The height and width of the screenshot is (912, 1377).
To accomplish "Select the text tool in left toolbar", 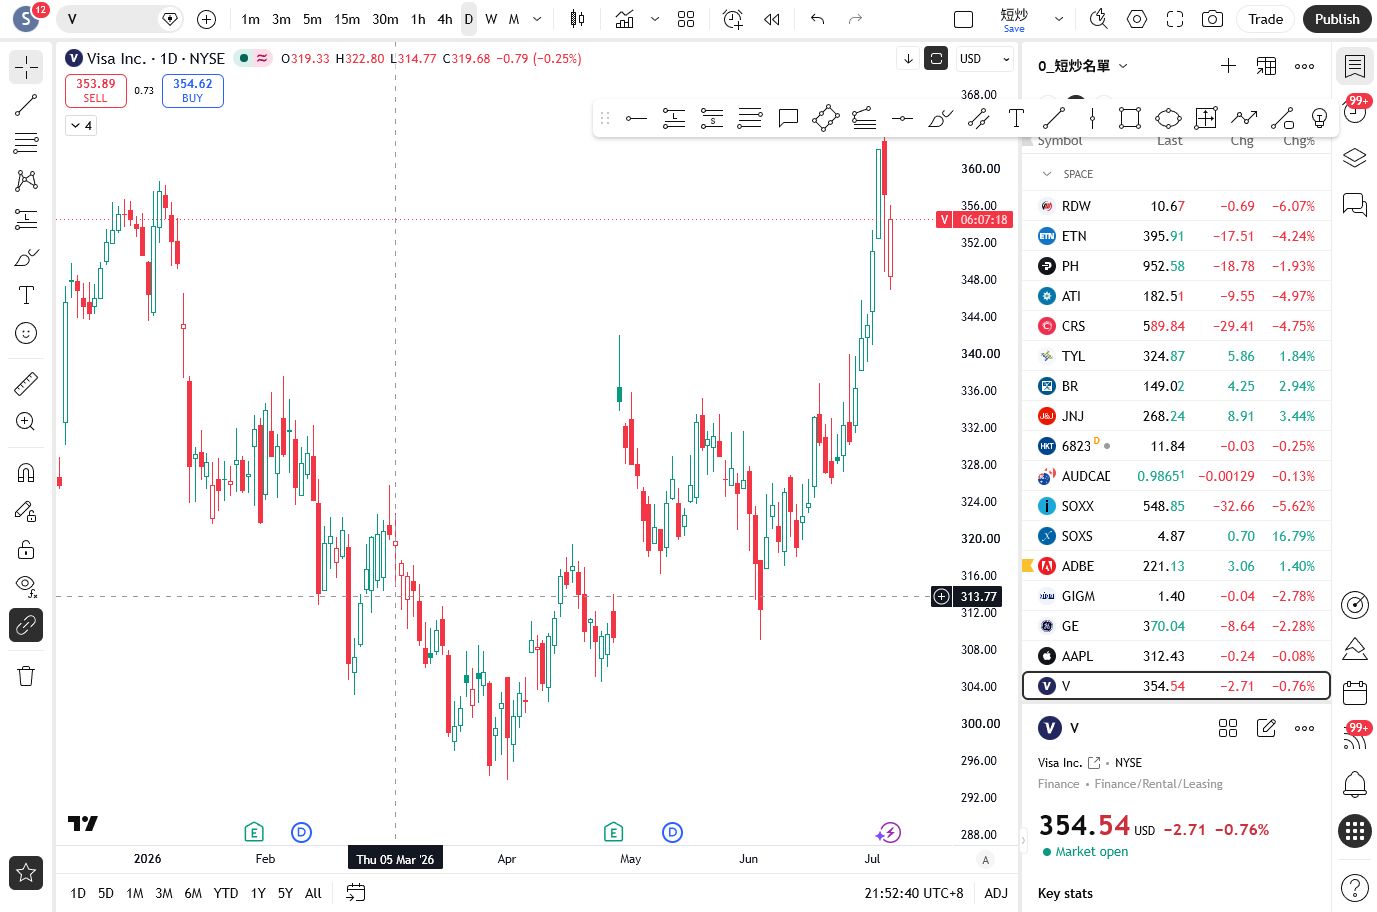I will 26,295.
